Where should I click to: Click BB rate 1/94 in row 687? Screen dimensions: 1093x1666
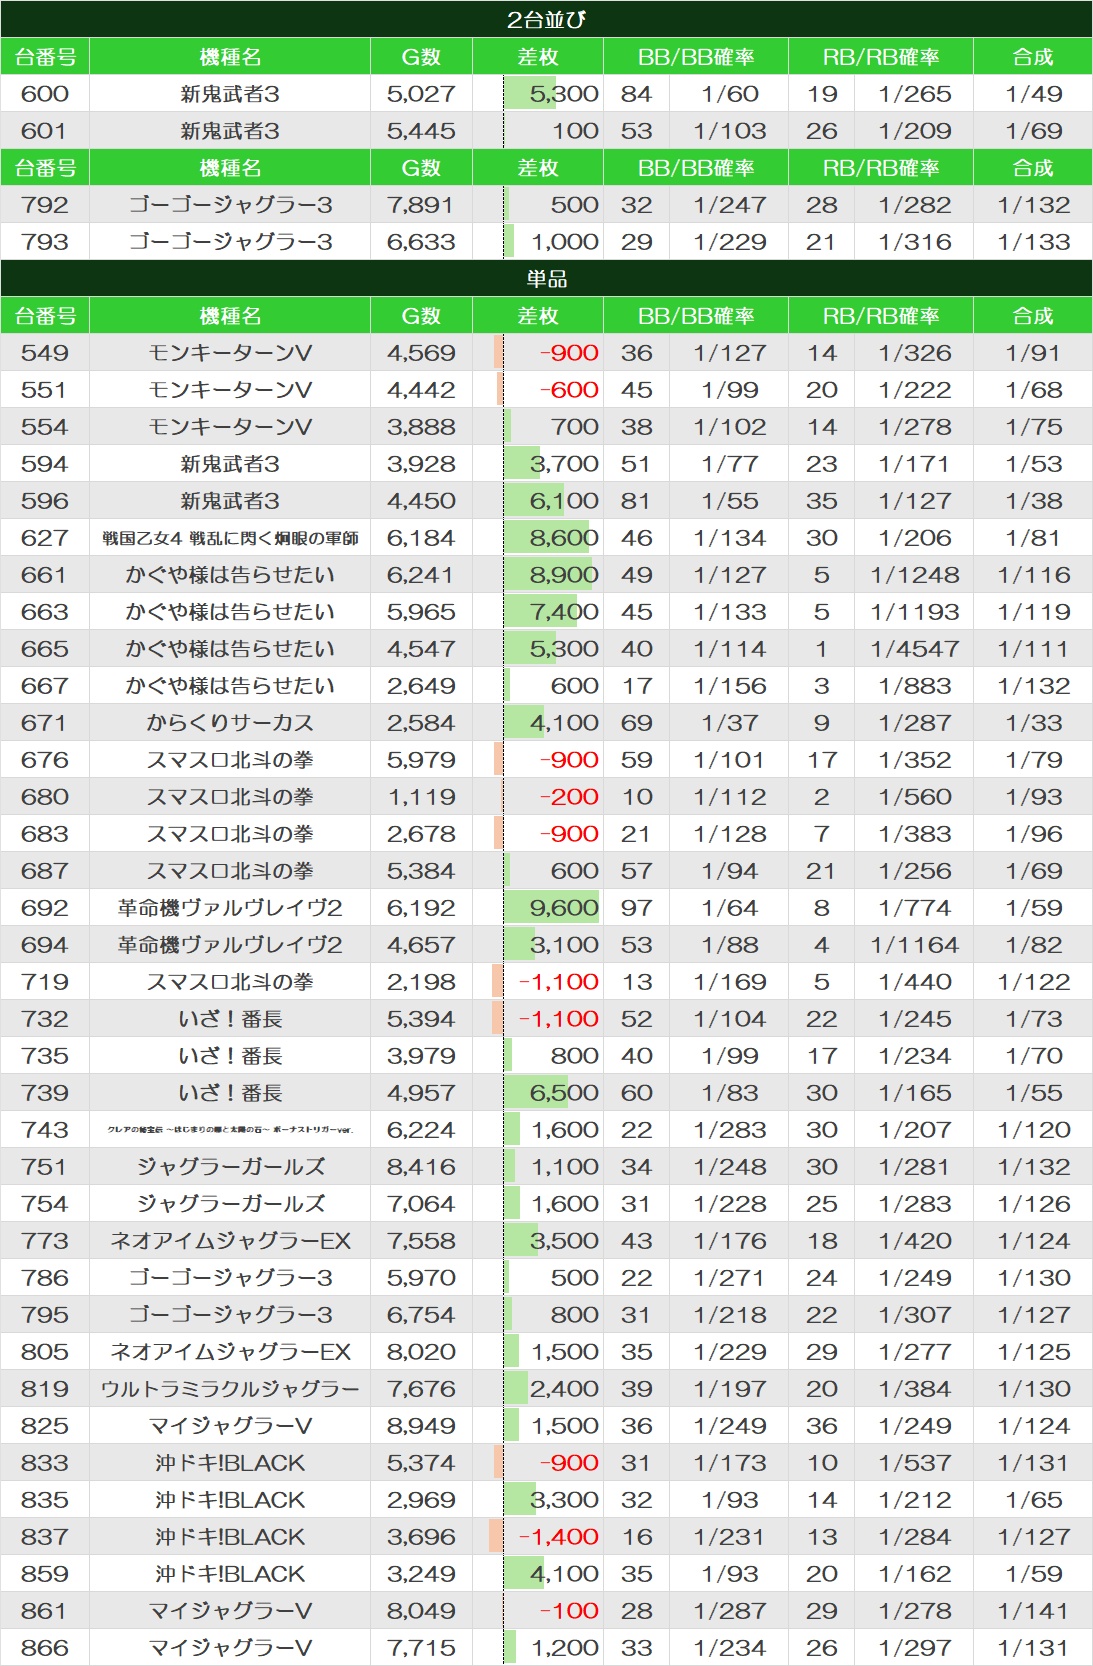(730, 871)
